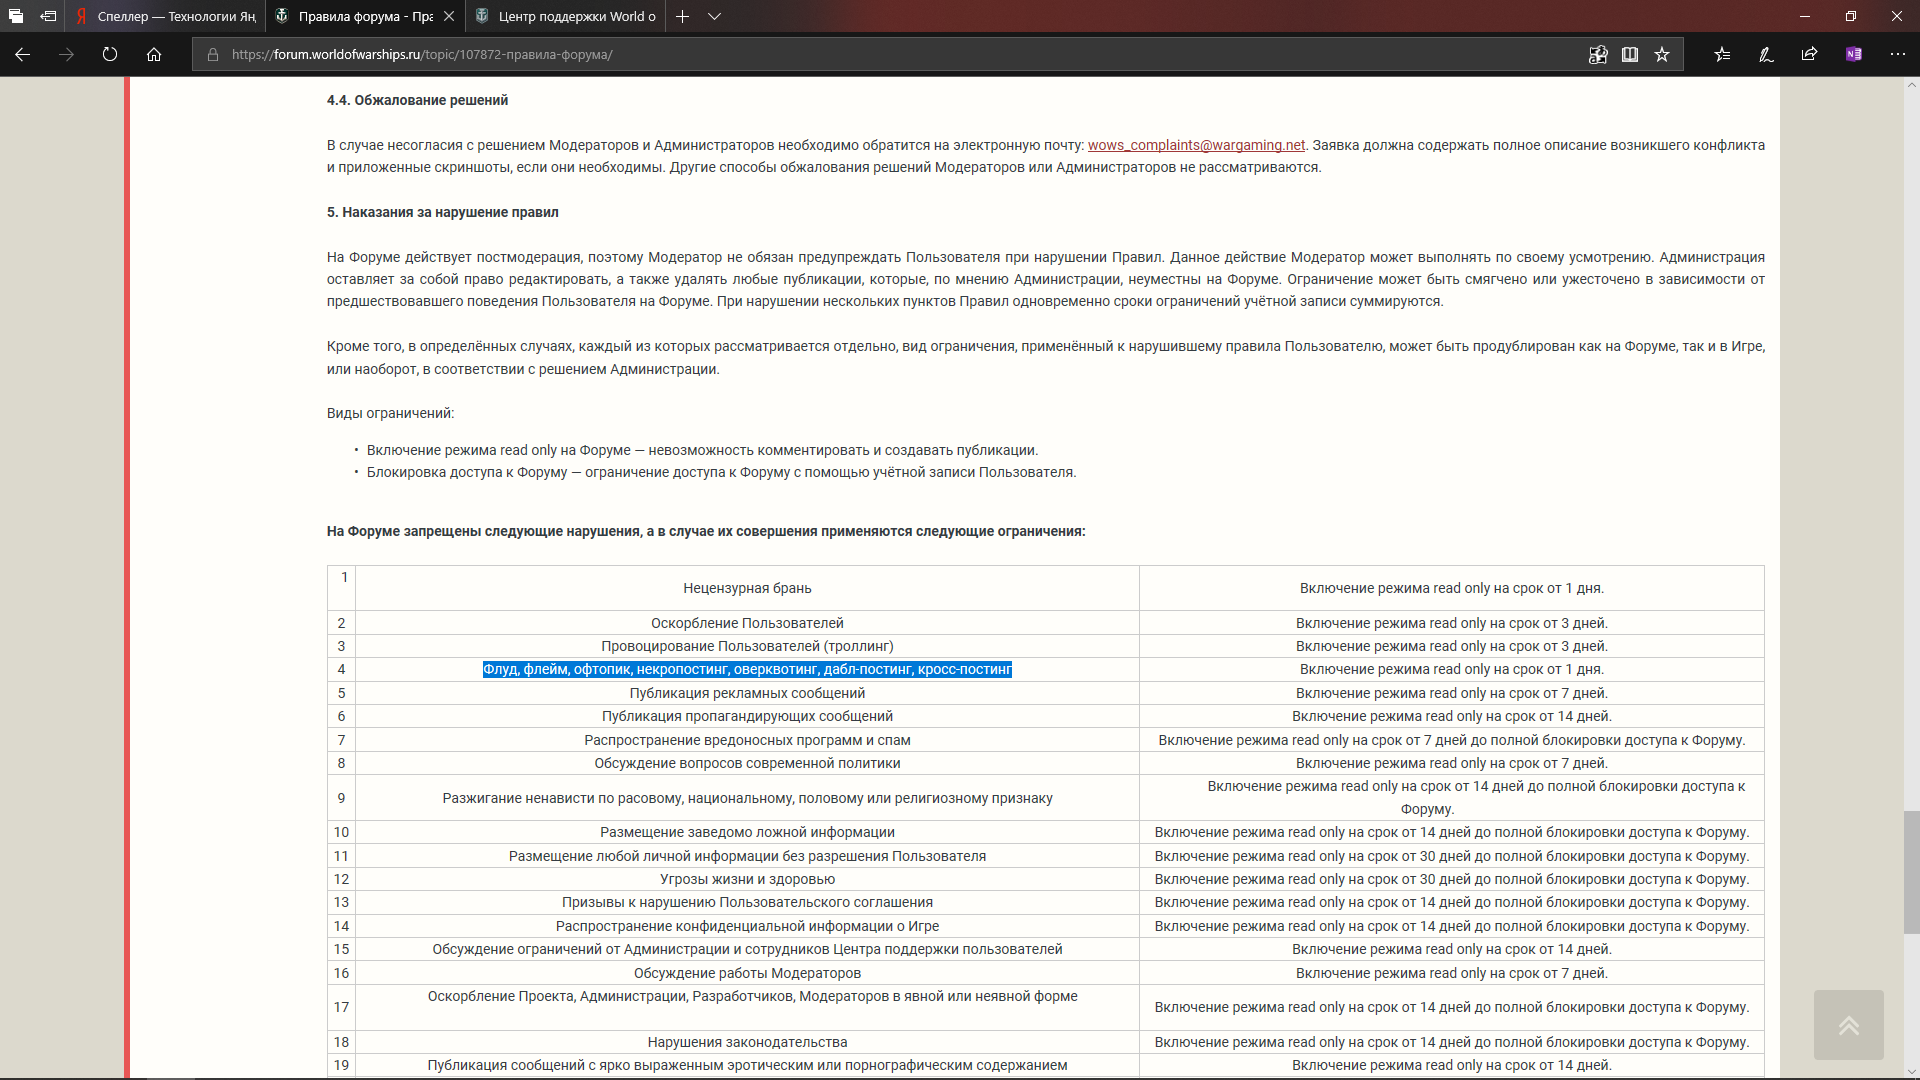Click the highlighted Флуд, флейм, офтопик row text
The image size is (1920, 1080).
(747, 669)
